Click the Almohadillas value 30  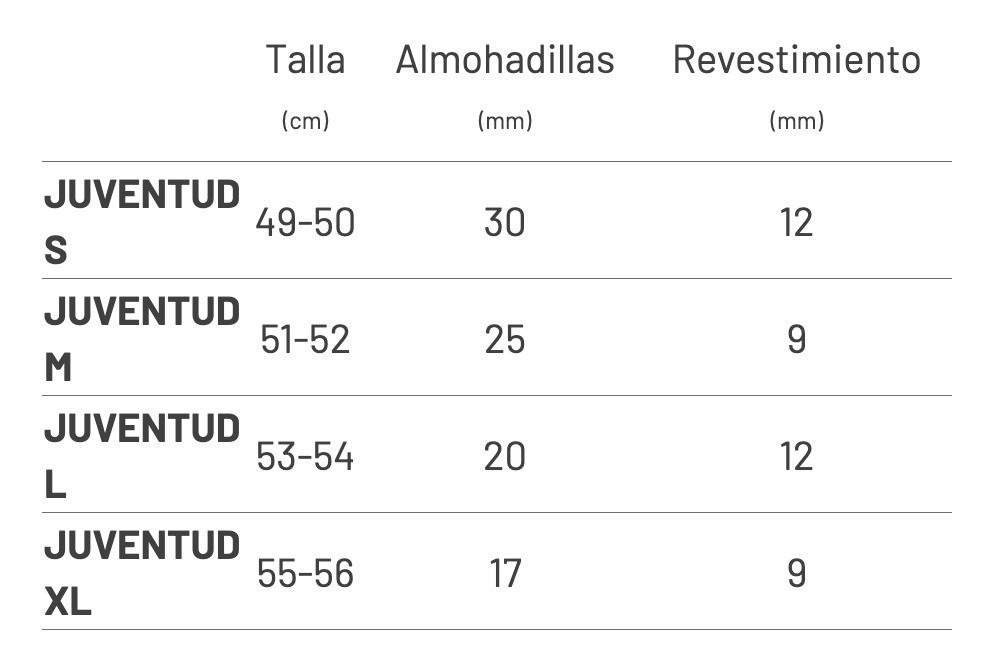click(505, 222)
